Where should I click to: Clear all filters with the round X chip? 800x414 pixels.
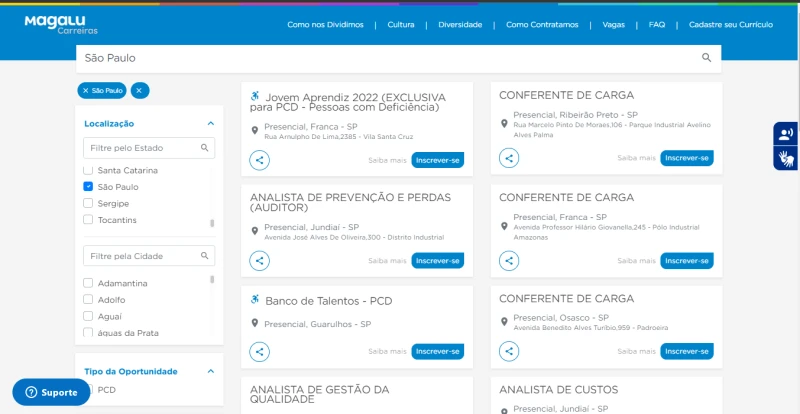140,90
